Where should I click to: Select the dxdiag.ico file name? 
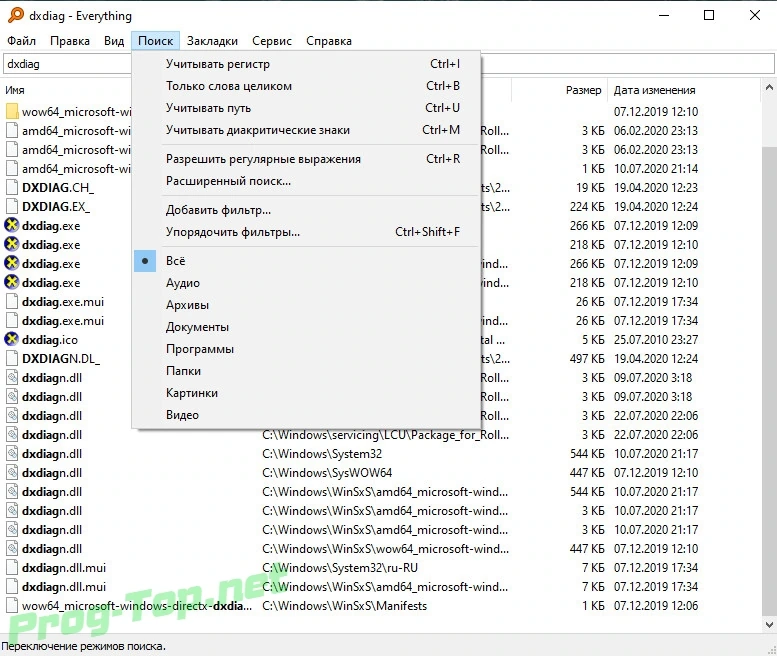point(50,340)
